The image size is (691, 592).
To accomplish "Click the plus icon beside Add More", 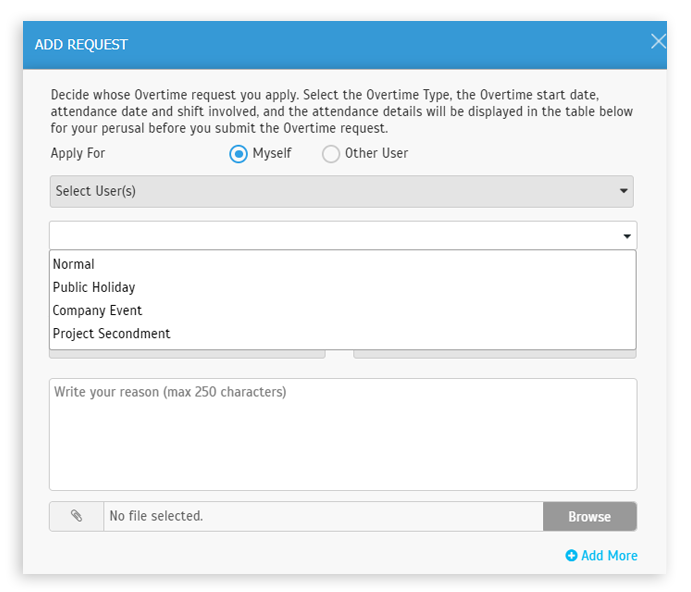I will [571, 555].
